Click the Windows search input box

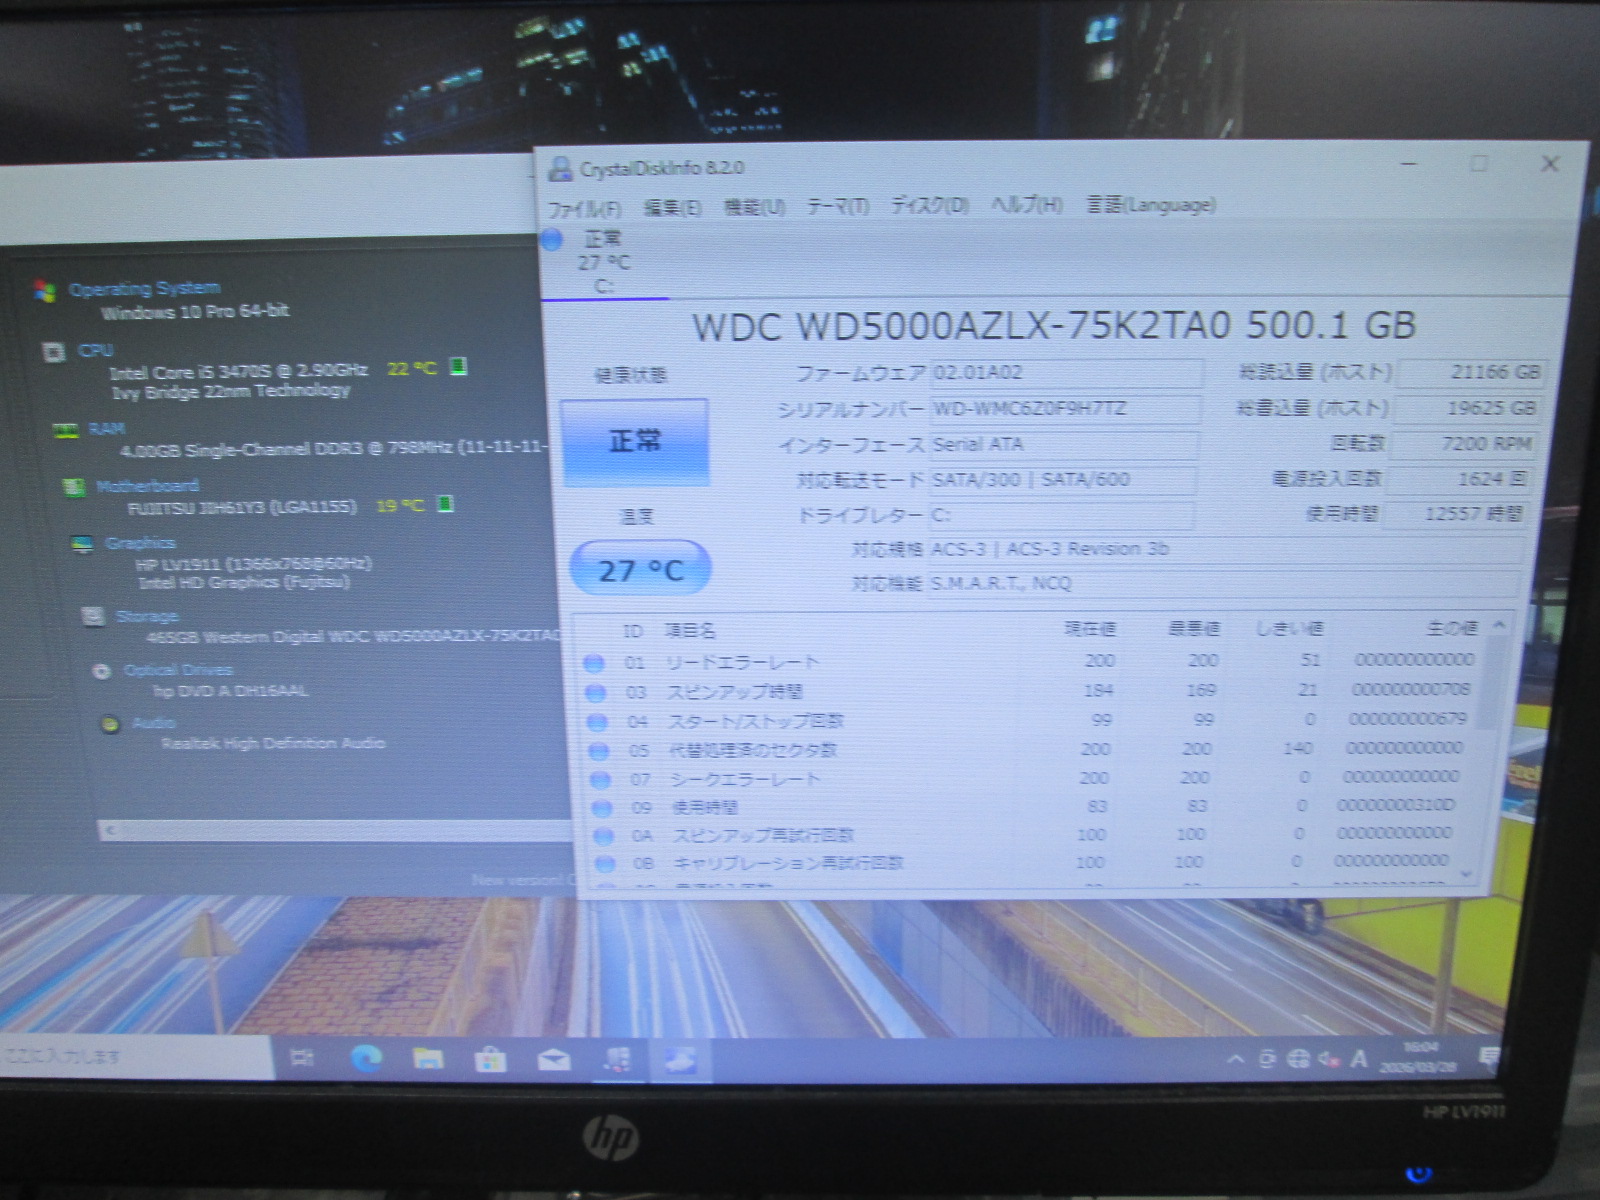point(135,1057)
